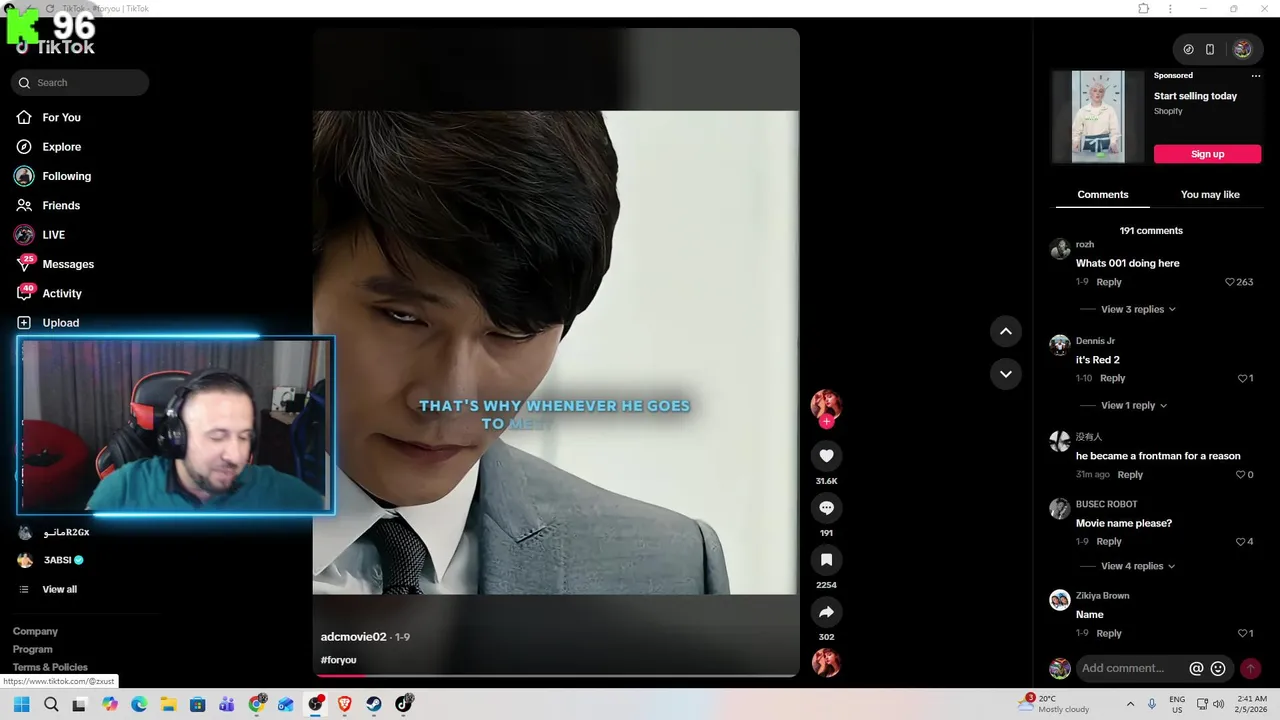
Task: Reply to rozh's comment
Action: [x=1109, y=282]
